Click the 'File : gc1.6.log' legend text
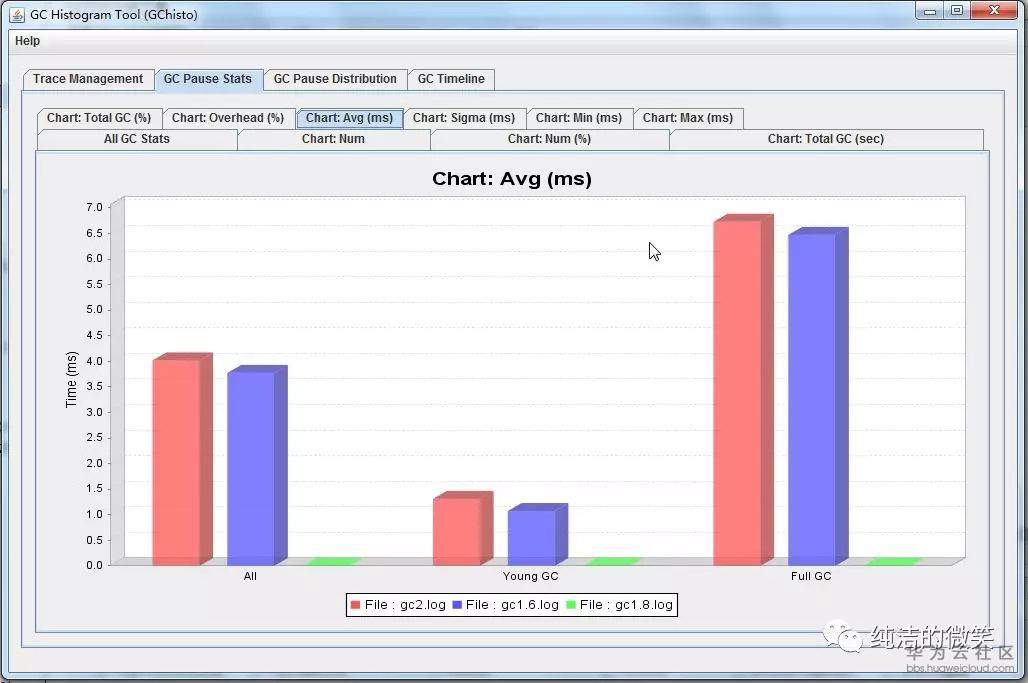The image size is (1028, 683). click(513, 605)
